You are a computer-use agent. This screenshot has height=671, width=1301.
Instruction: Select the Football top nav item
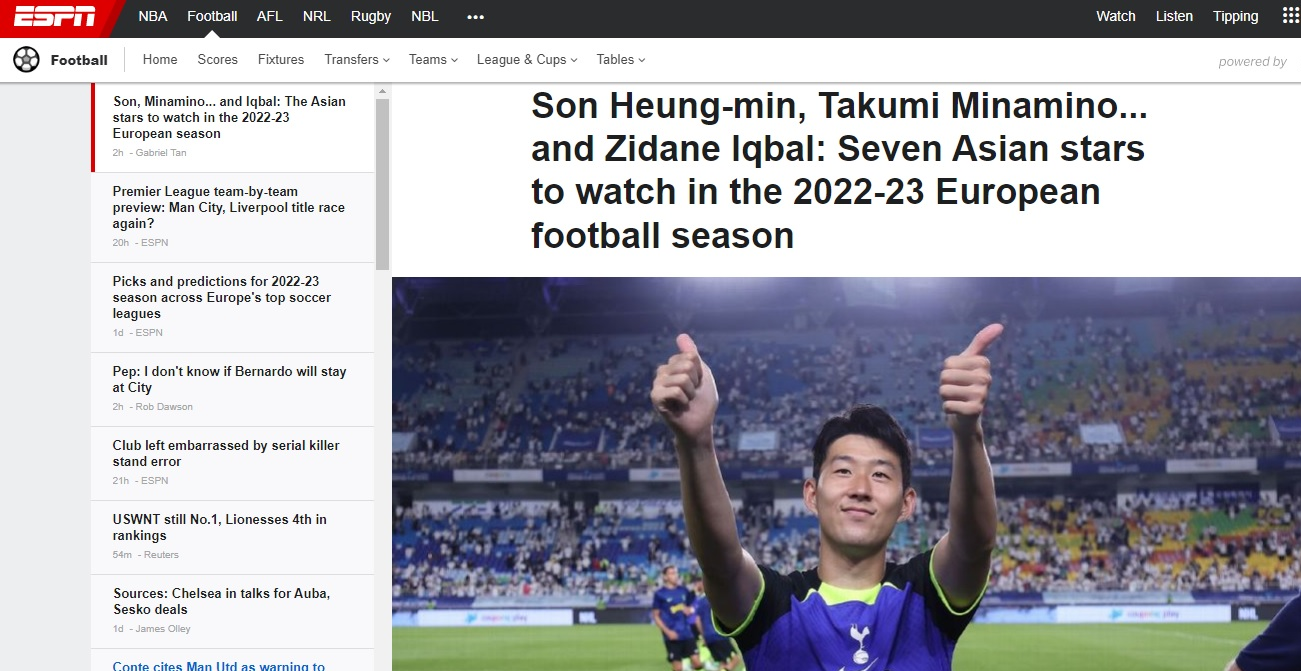pos(212,16)
